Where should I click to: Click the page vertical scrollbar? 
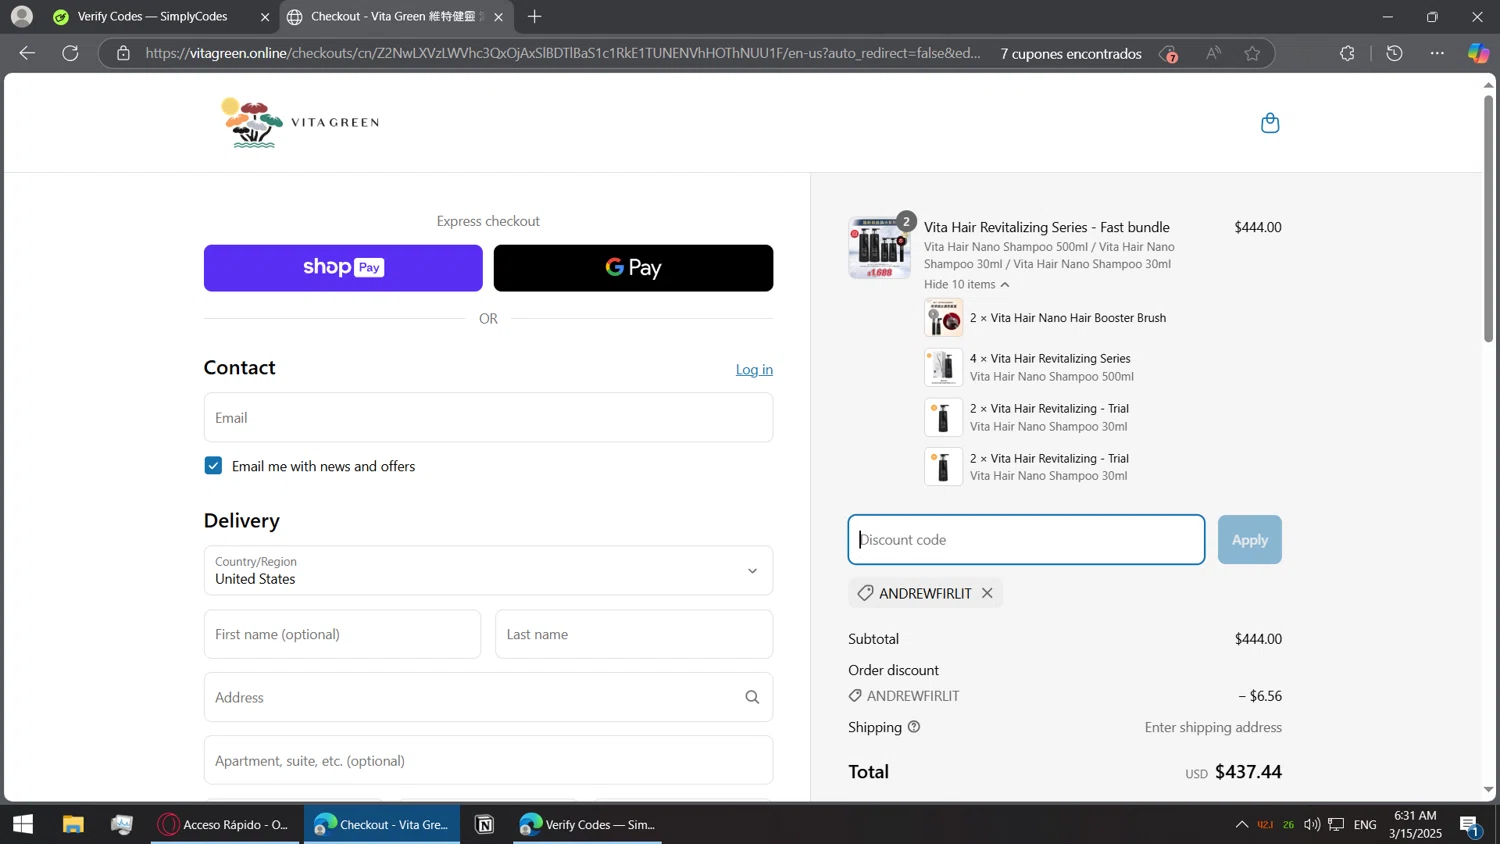click(1488, 219)
